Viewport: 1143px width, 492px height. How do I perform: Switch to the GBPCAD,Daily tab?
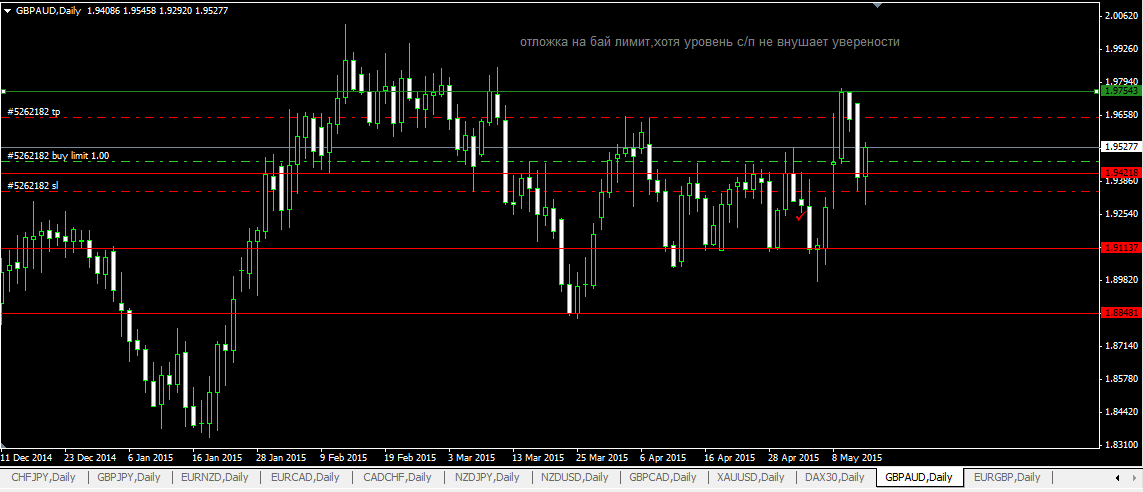pos(663,477)
